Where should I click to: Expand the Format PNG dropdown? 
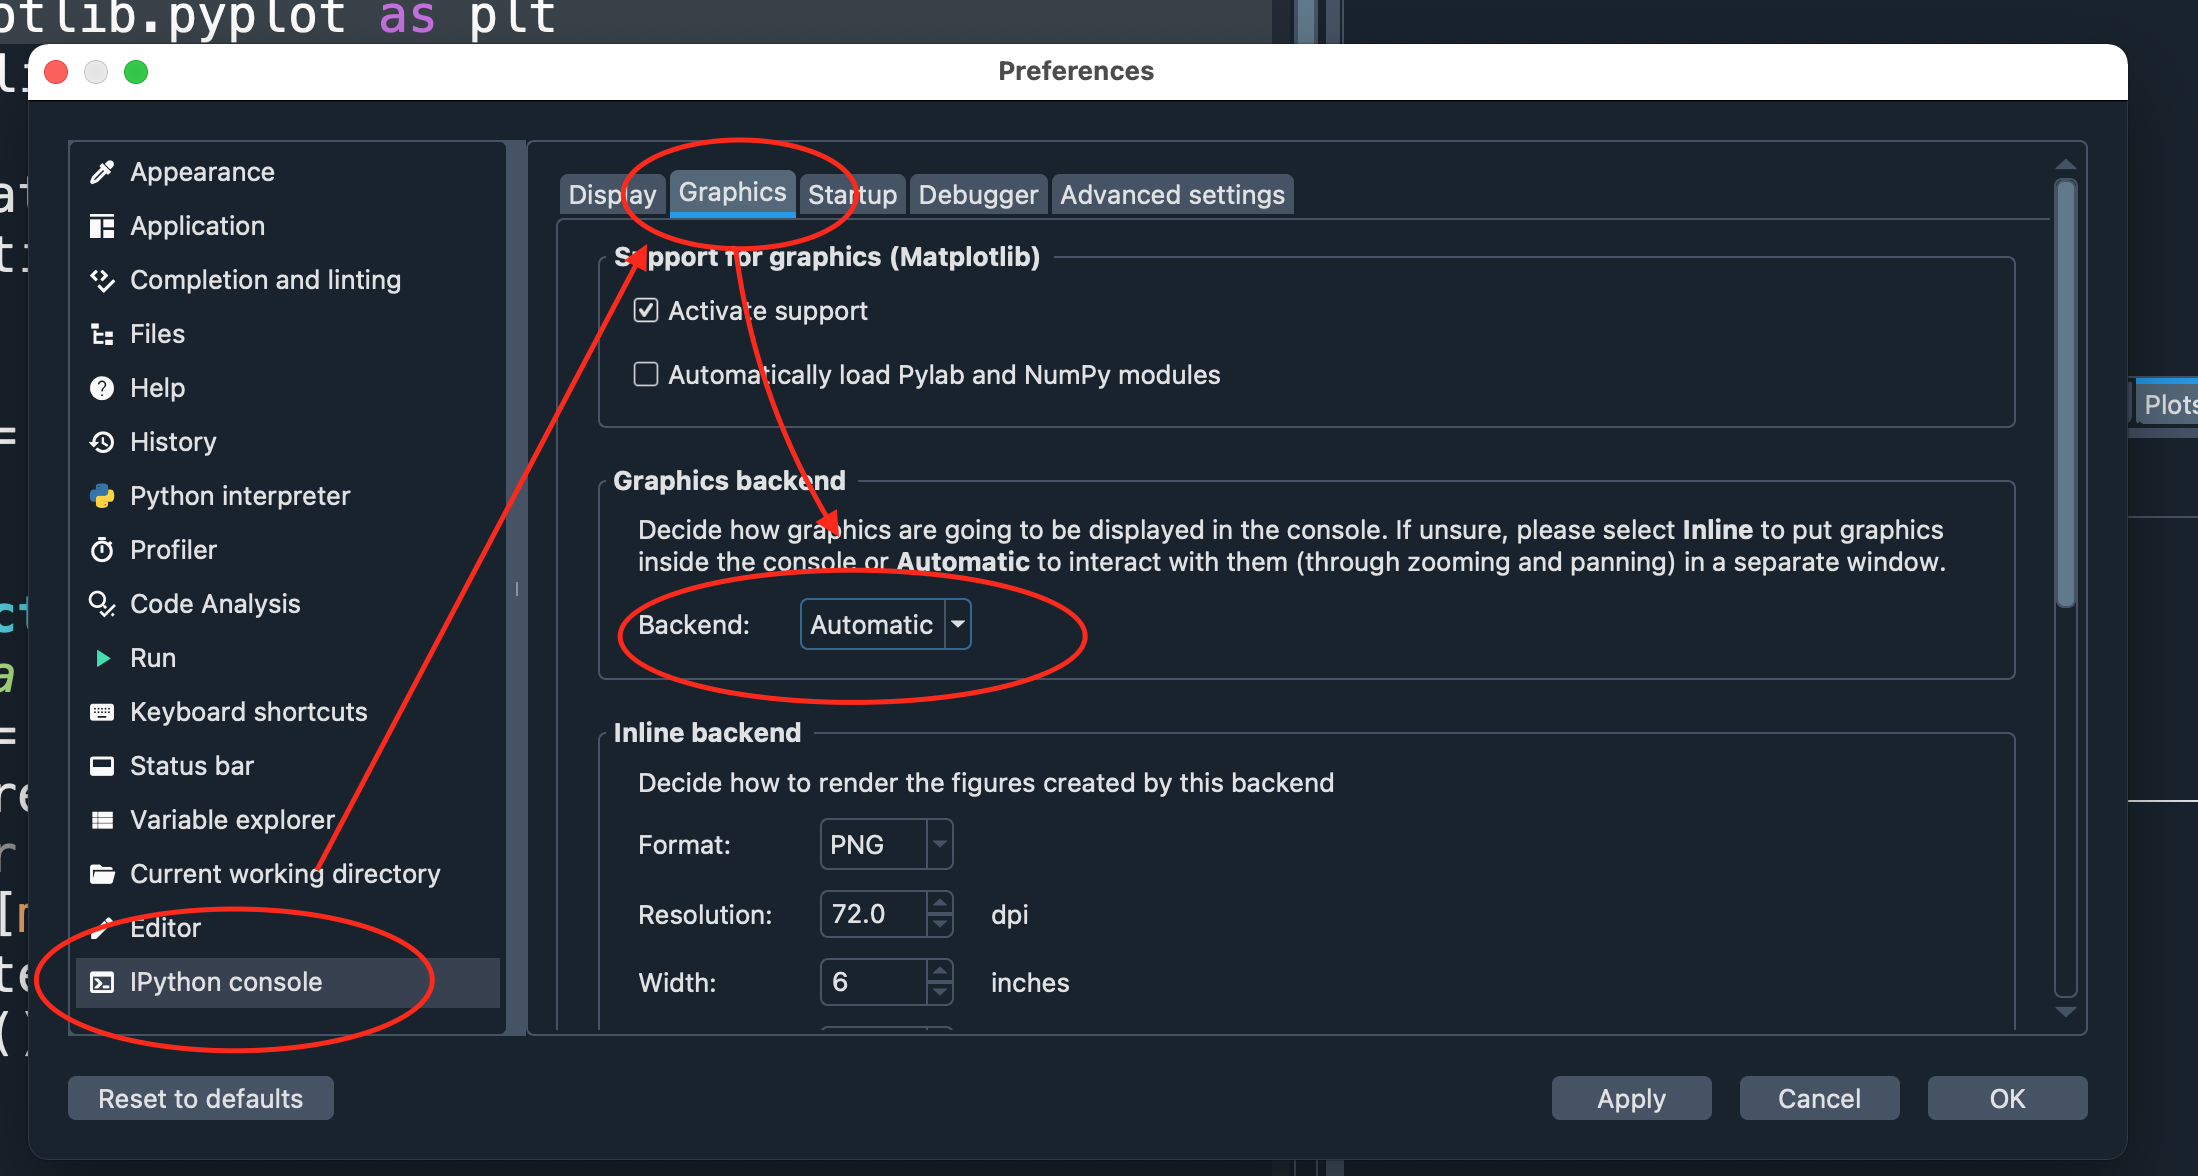click(x=886, y=845)
